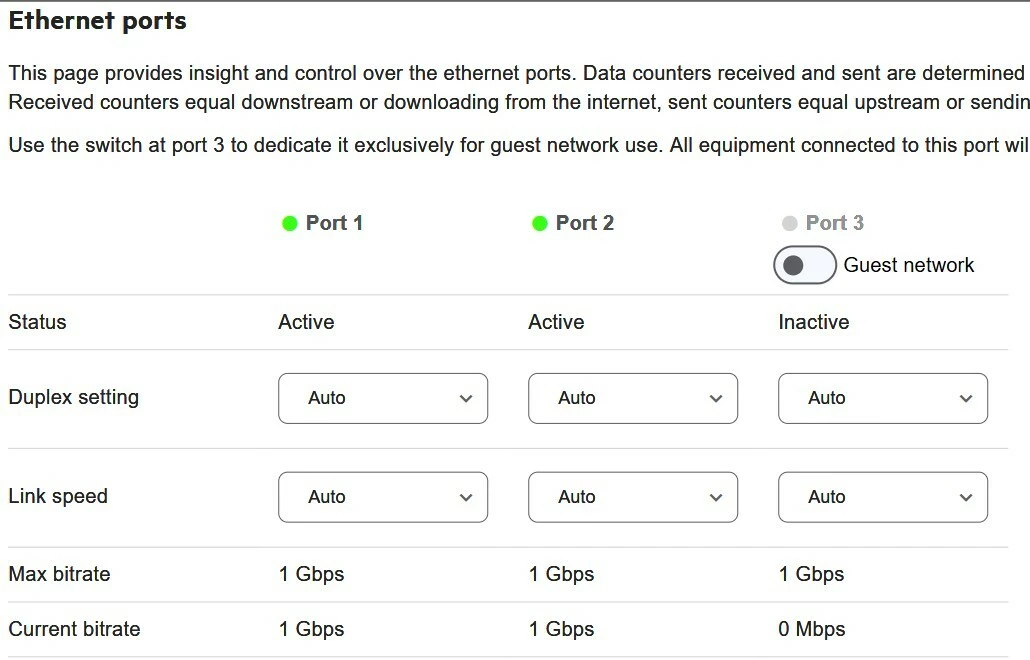The image size is (1030, 660).
Task: Click the Port 3 column heading
Action: 834,223
